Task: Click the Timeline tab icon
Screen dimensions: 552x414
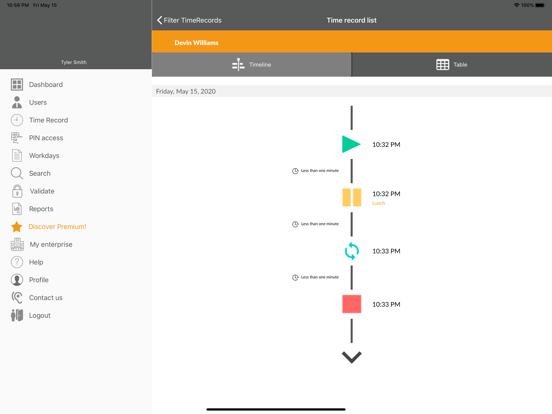Action: [x=238, y=64]
